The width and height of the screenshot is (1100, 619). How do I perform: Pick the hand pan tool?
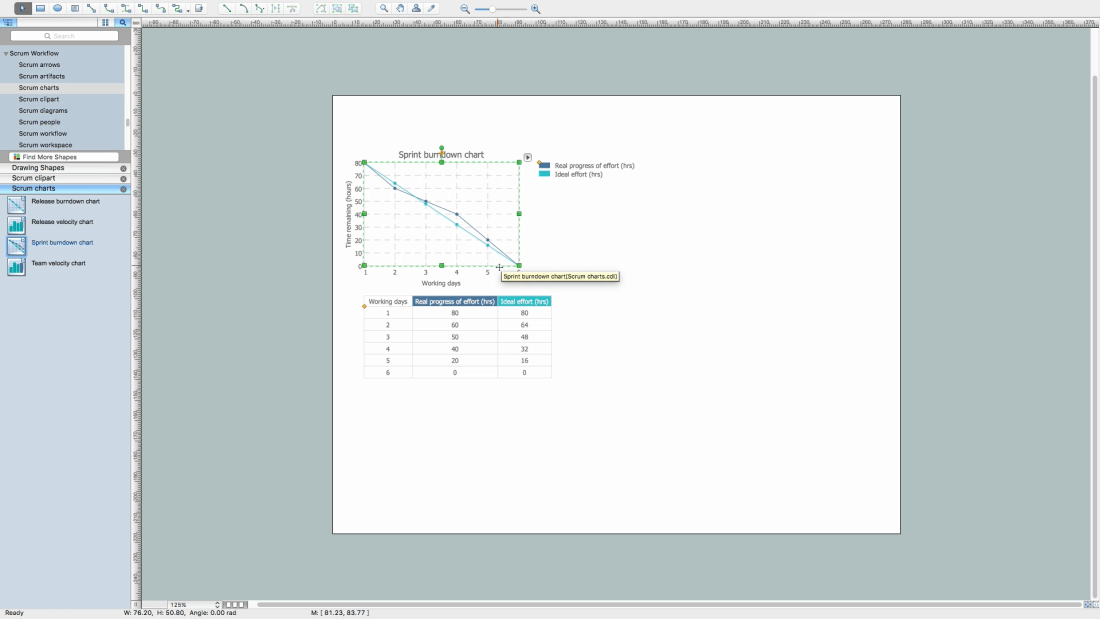tap(400, 8)
